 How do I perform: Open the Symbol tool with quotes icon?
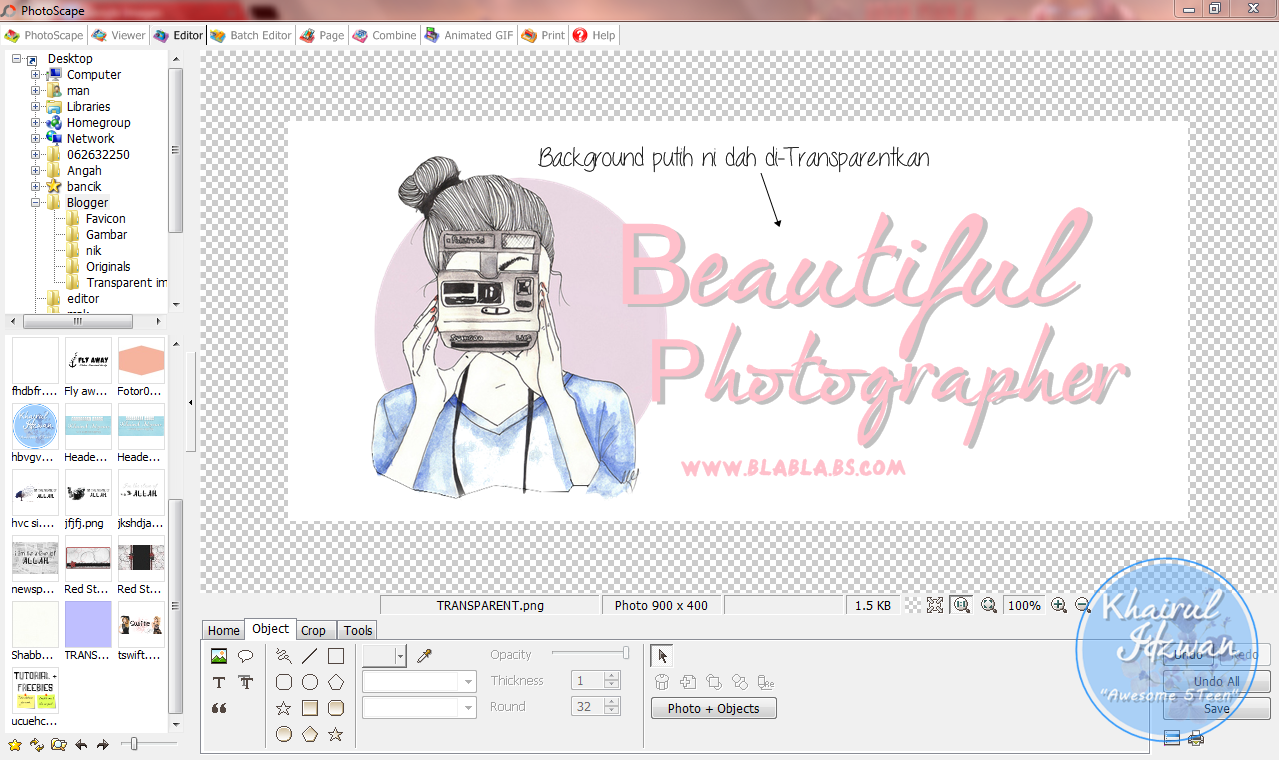(x=219, y=708)
